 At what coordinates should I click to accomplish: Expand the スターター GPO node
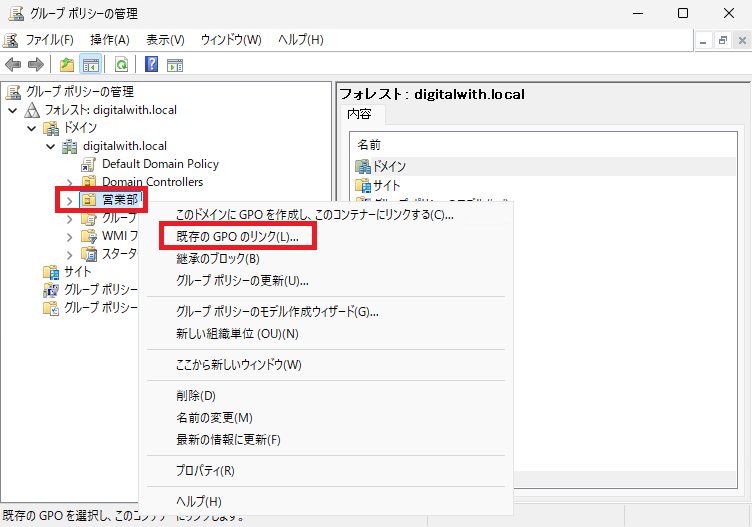pos(70,255)
